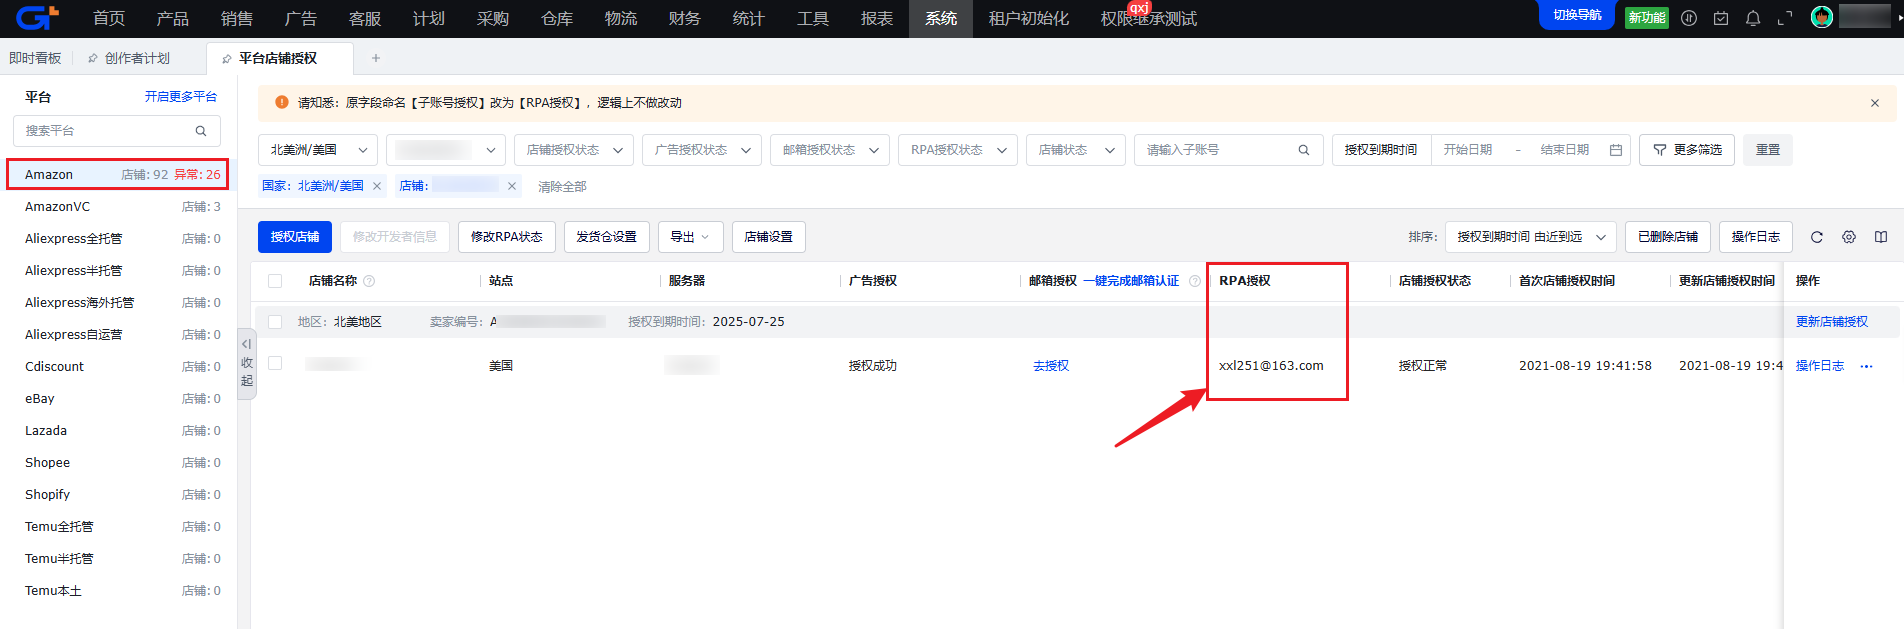
Task: Click the help icon beside 店铺名称
Action: point(369,281)
